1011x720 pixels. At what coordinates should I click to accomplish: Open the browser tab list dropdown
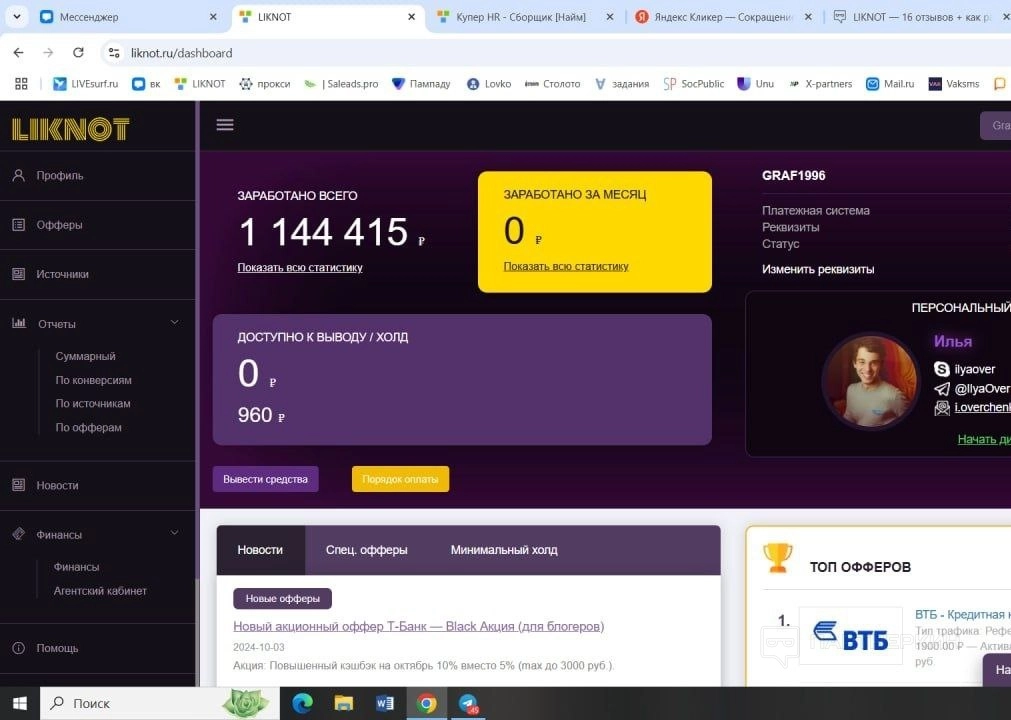coord(17,17)
